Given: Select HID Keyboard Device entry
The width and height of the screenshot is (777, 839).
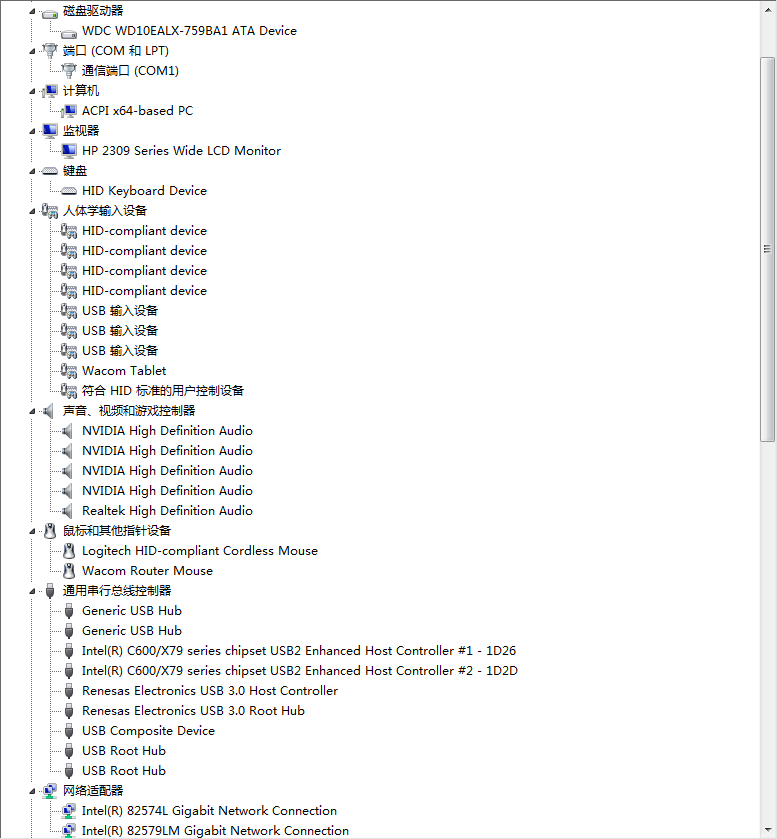Looking at the screenshot, I should (x=144, y=191).
